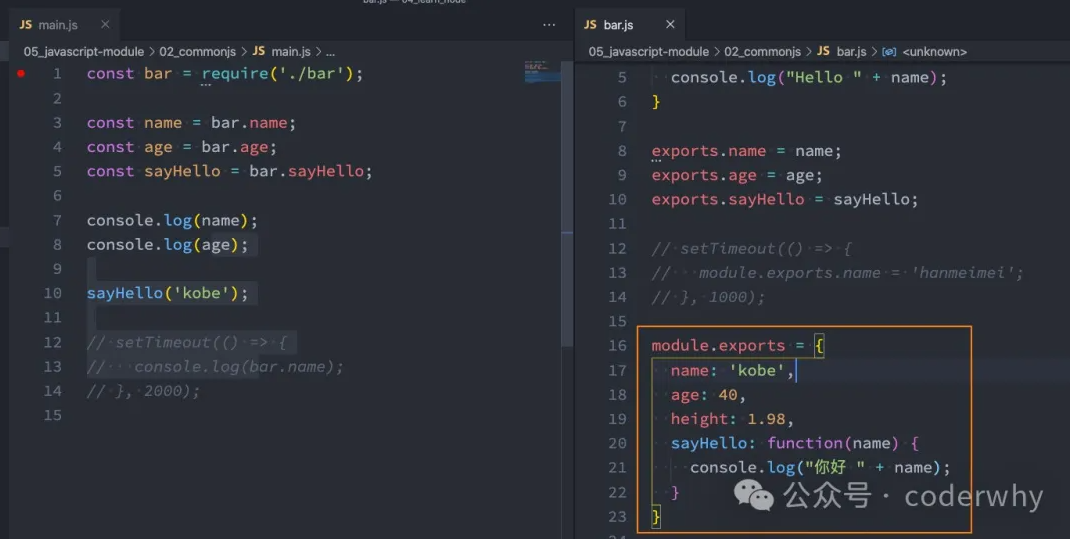Click bar.js file in right breadcrumb
This screenshot has height=539, width=1070.
[x=851, y=52]
